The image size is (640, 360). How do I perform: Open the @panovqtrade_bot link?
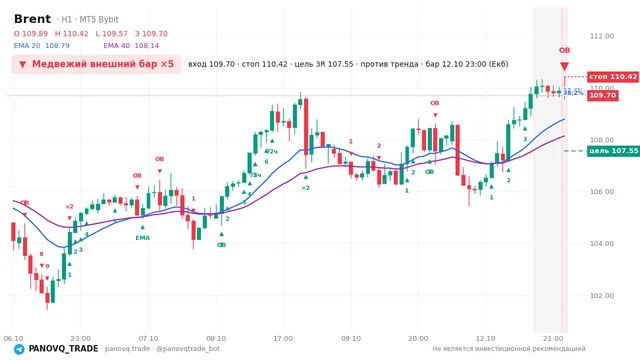pos(188,349)
